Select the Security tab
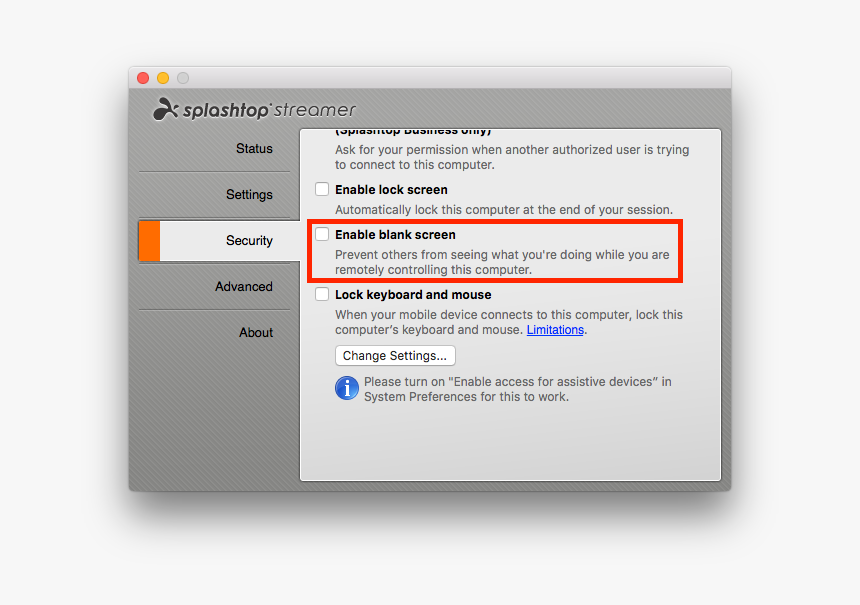Viewport: 860px width, 605px height. pos(249,241)
